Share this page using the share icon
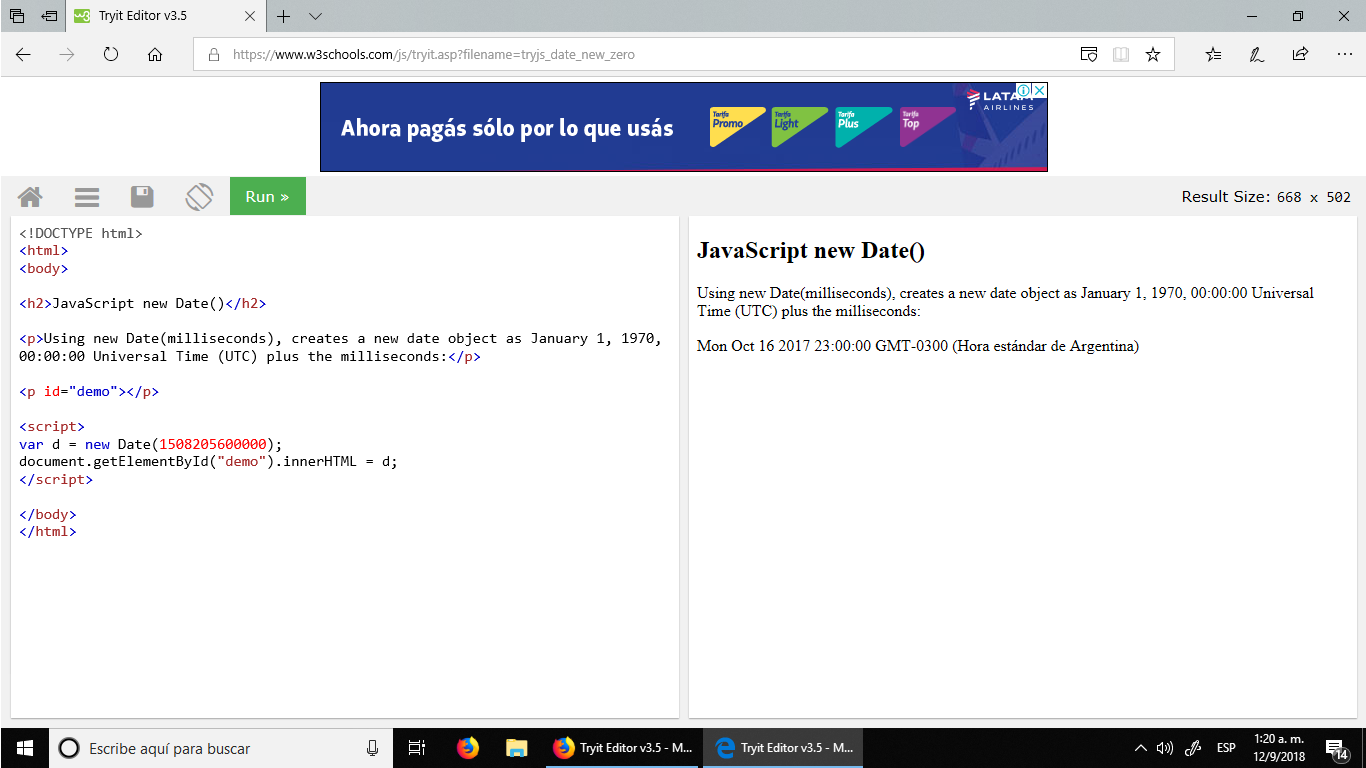 pos(1300,55)
